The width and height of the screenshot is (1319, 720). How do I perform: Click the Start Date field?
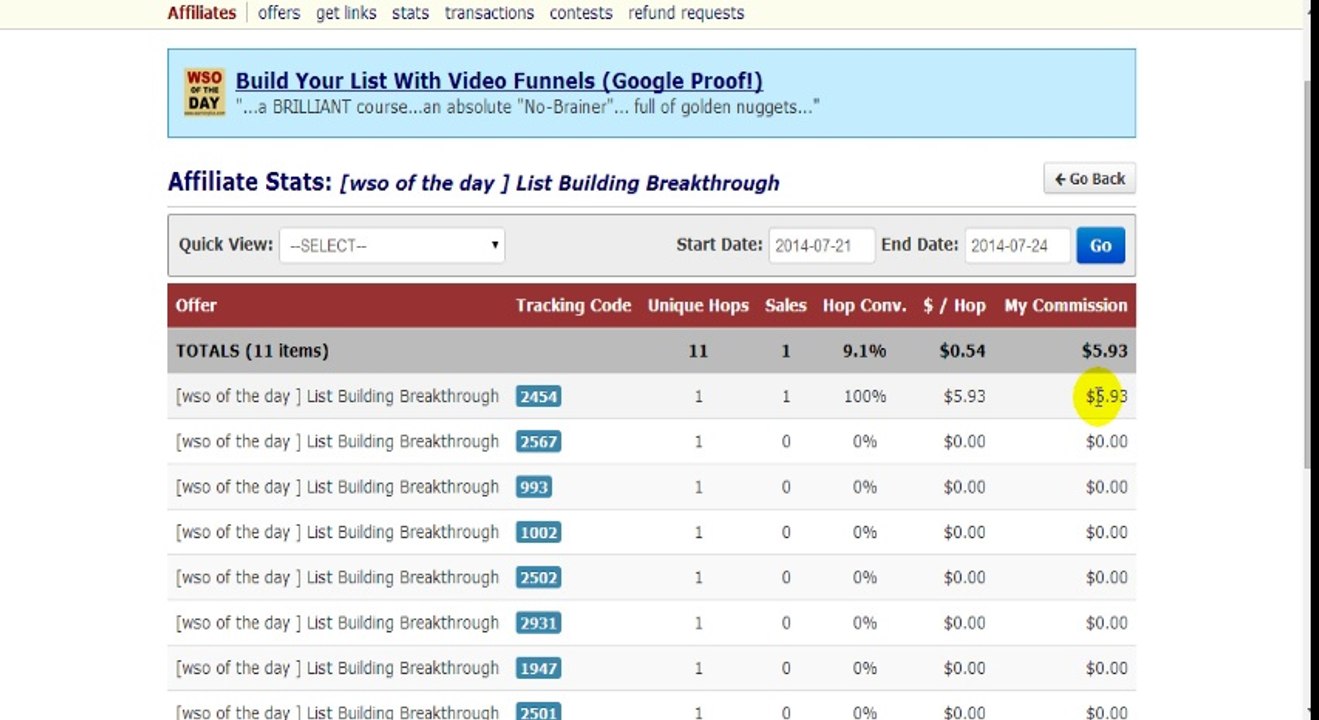pyautogui.click(x=822, y=245)
